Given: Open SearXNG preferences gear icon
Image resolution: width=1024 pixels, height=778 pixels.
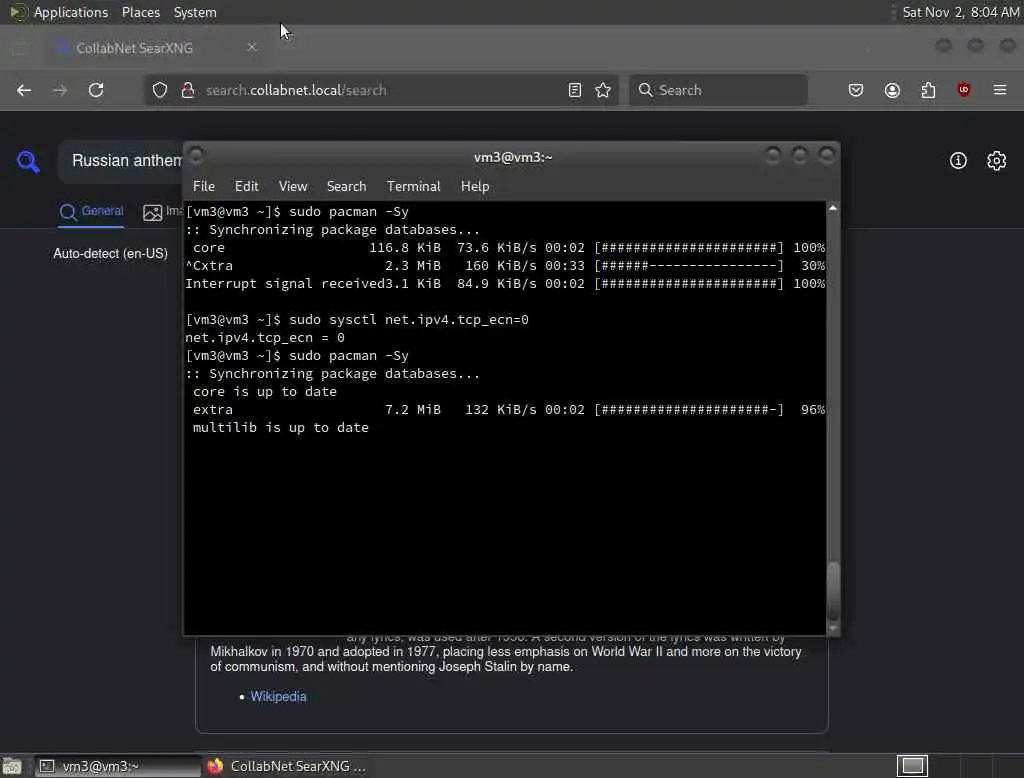Looking at the screenshot, I should (x=997, y=161).
